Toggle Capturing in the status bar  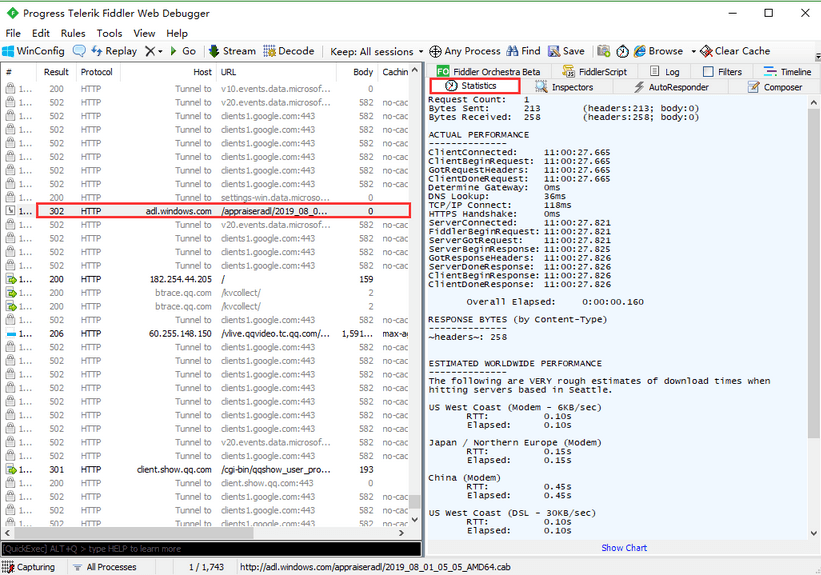click(x=29, y=567)
